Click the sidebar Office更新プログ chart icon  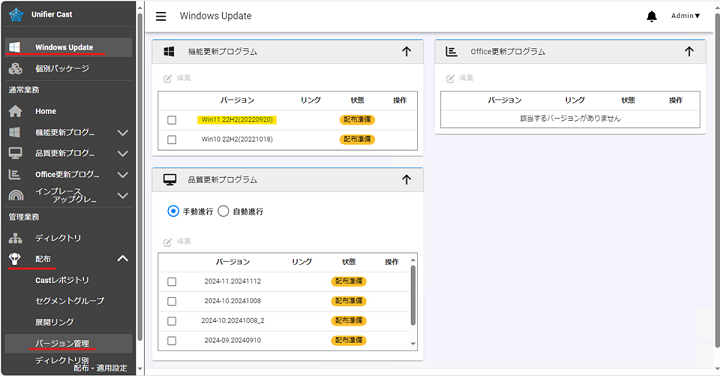tap(15, 174)
